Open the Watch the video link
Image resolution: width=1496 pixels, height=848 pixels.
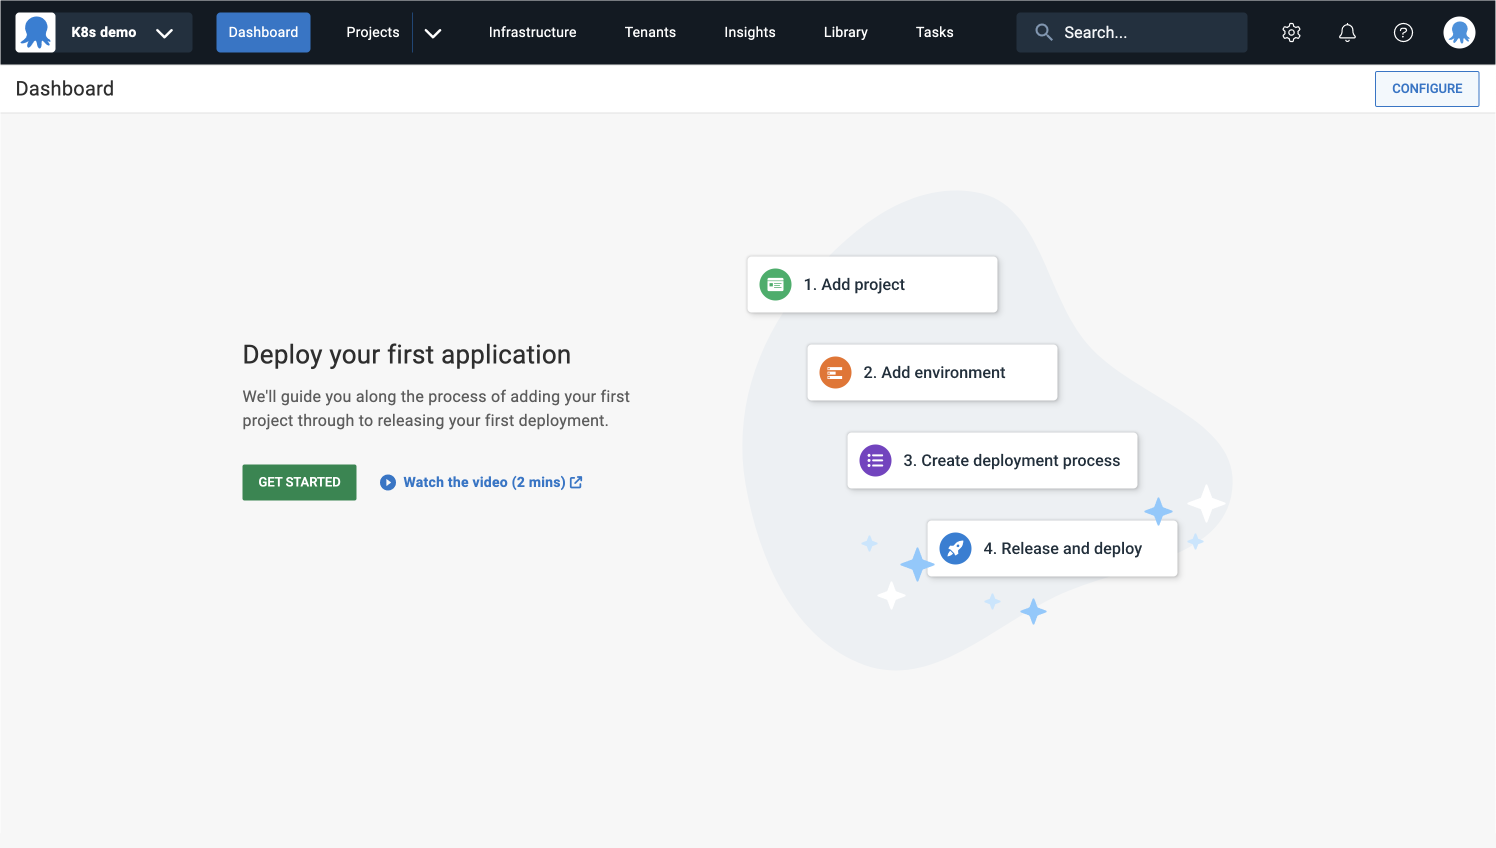[x=484, y=483]
